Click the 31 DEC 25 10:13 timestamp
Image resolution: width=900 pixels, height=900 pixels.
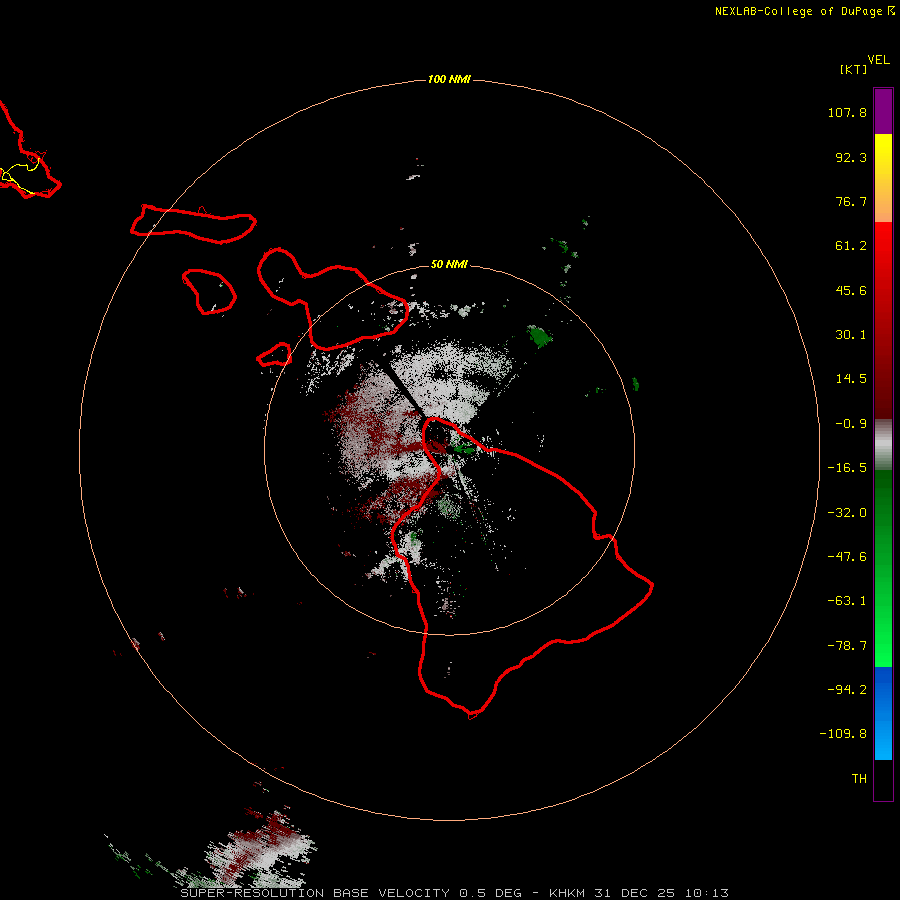661,893
